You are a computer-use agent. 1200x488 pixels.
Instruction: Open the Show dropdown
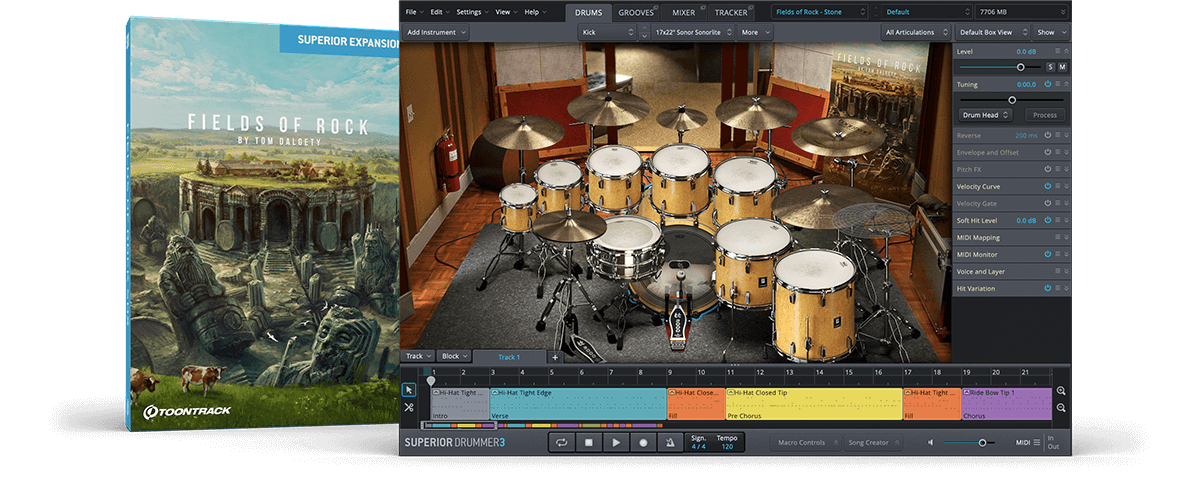[1050, 32]
